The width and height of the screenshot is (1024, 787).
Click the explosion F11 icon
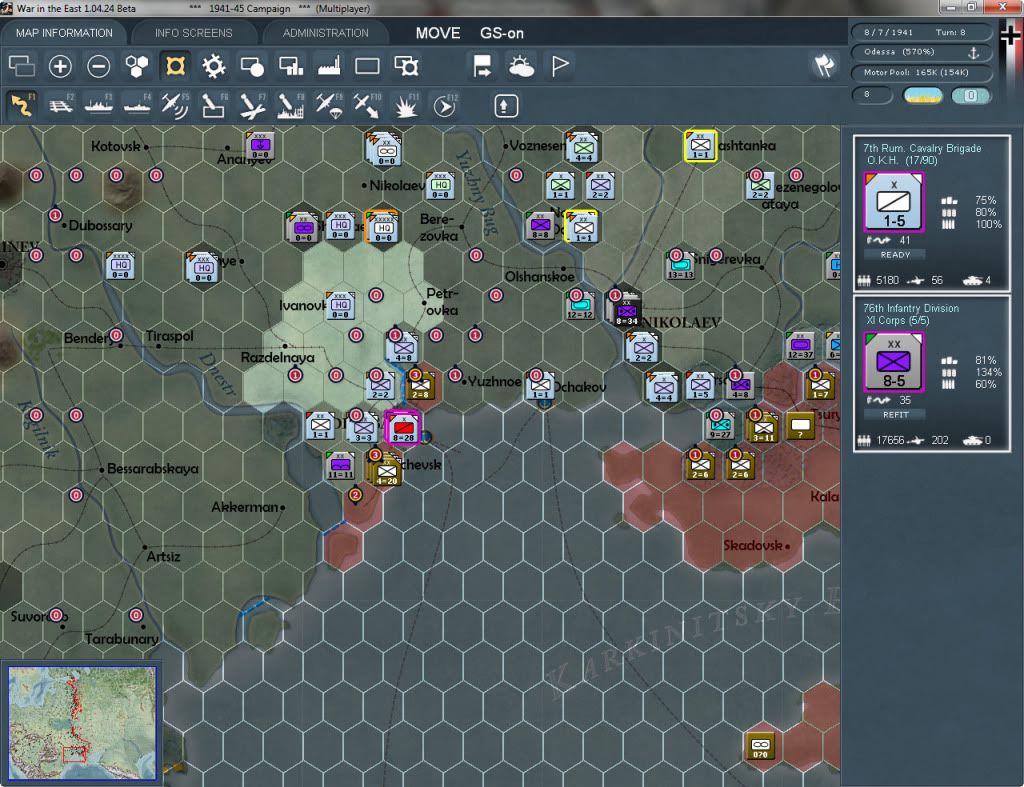pyautogui.click(x=406, y=105)
